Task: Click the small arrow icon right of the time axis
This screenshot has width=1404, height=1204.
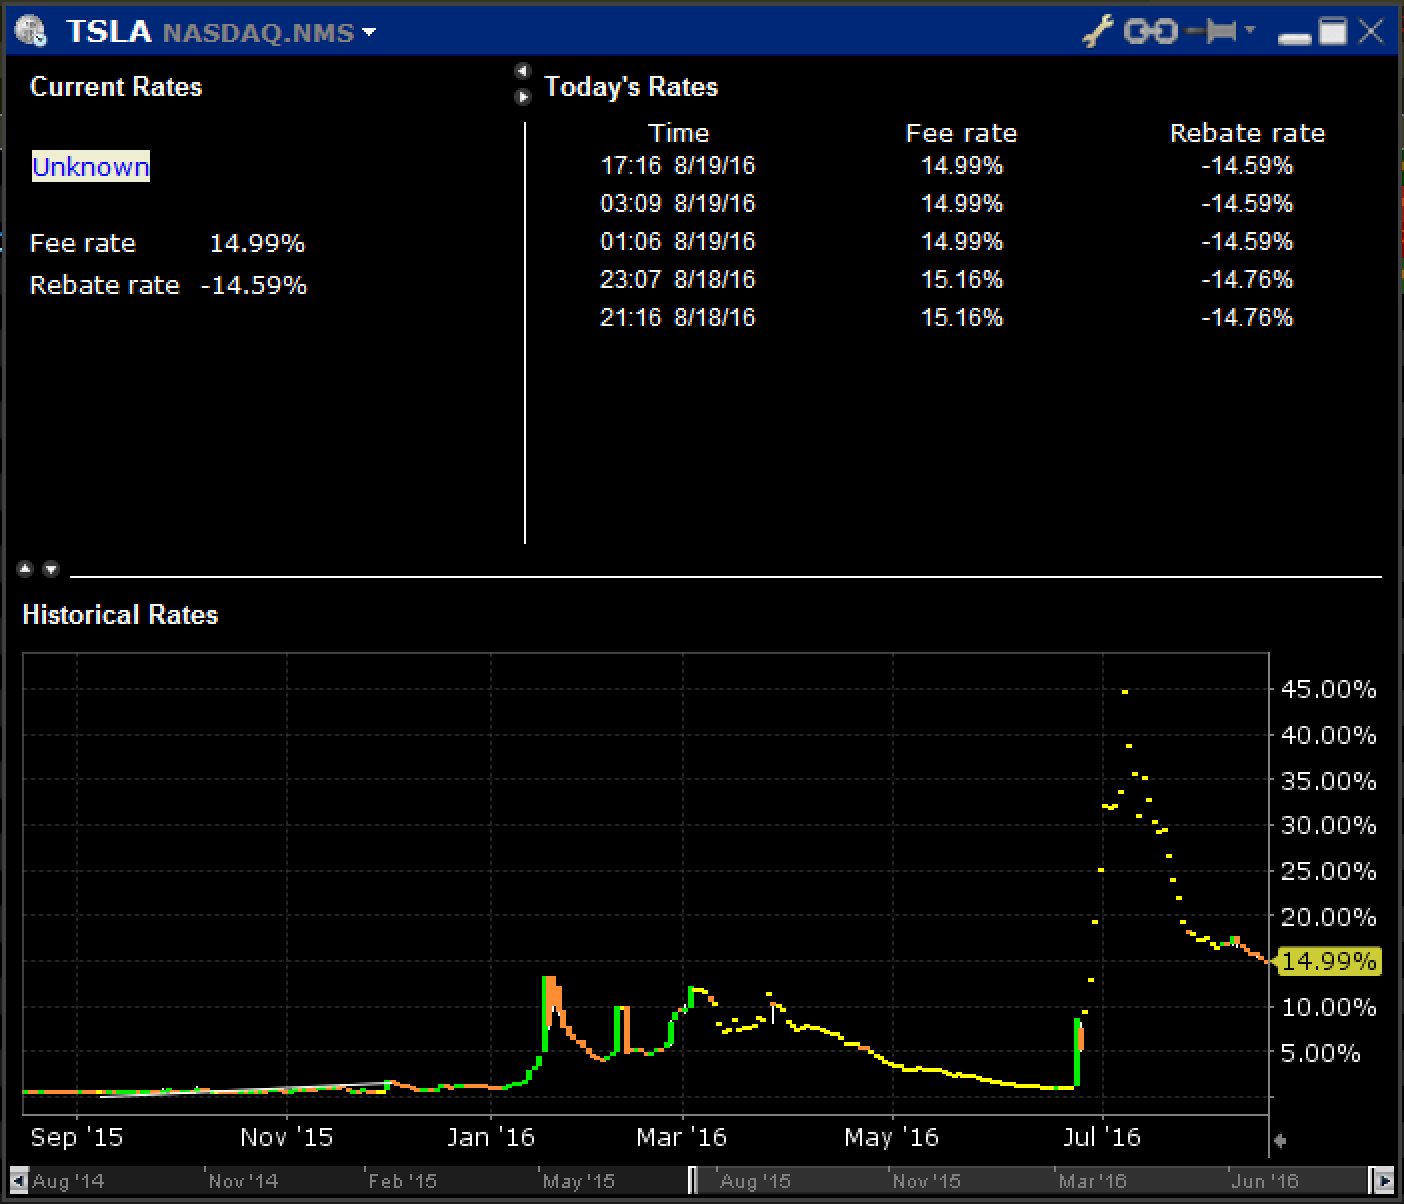Action: (1279, 1140)
